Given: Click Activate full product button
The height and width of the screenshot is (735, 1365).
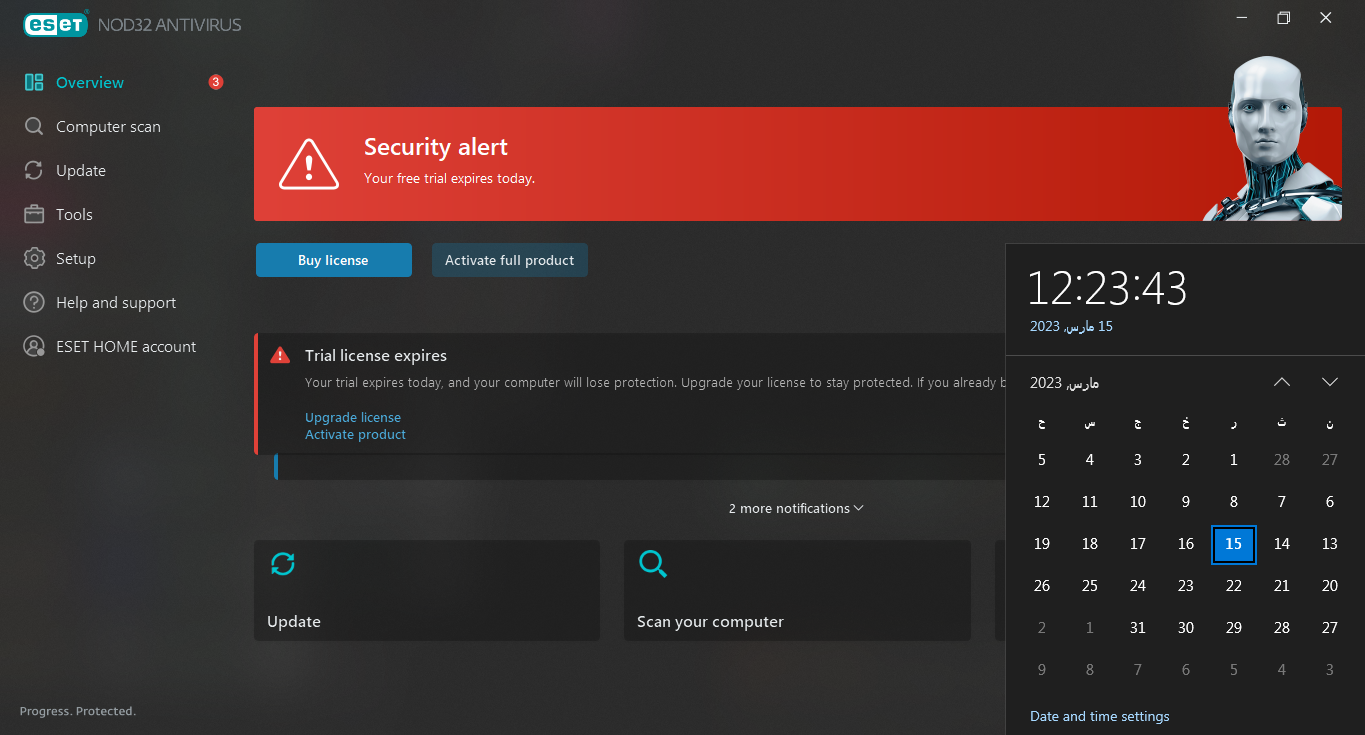Looking at the screenshot, I should point(510,260).
